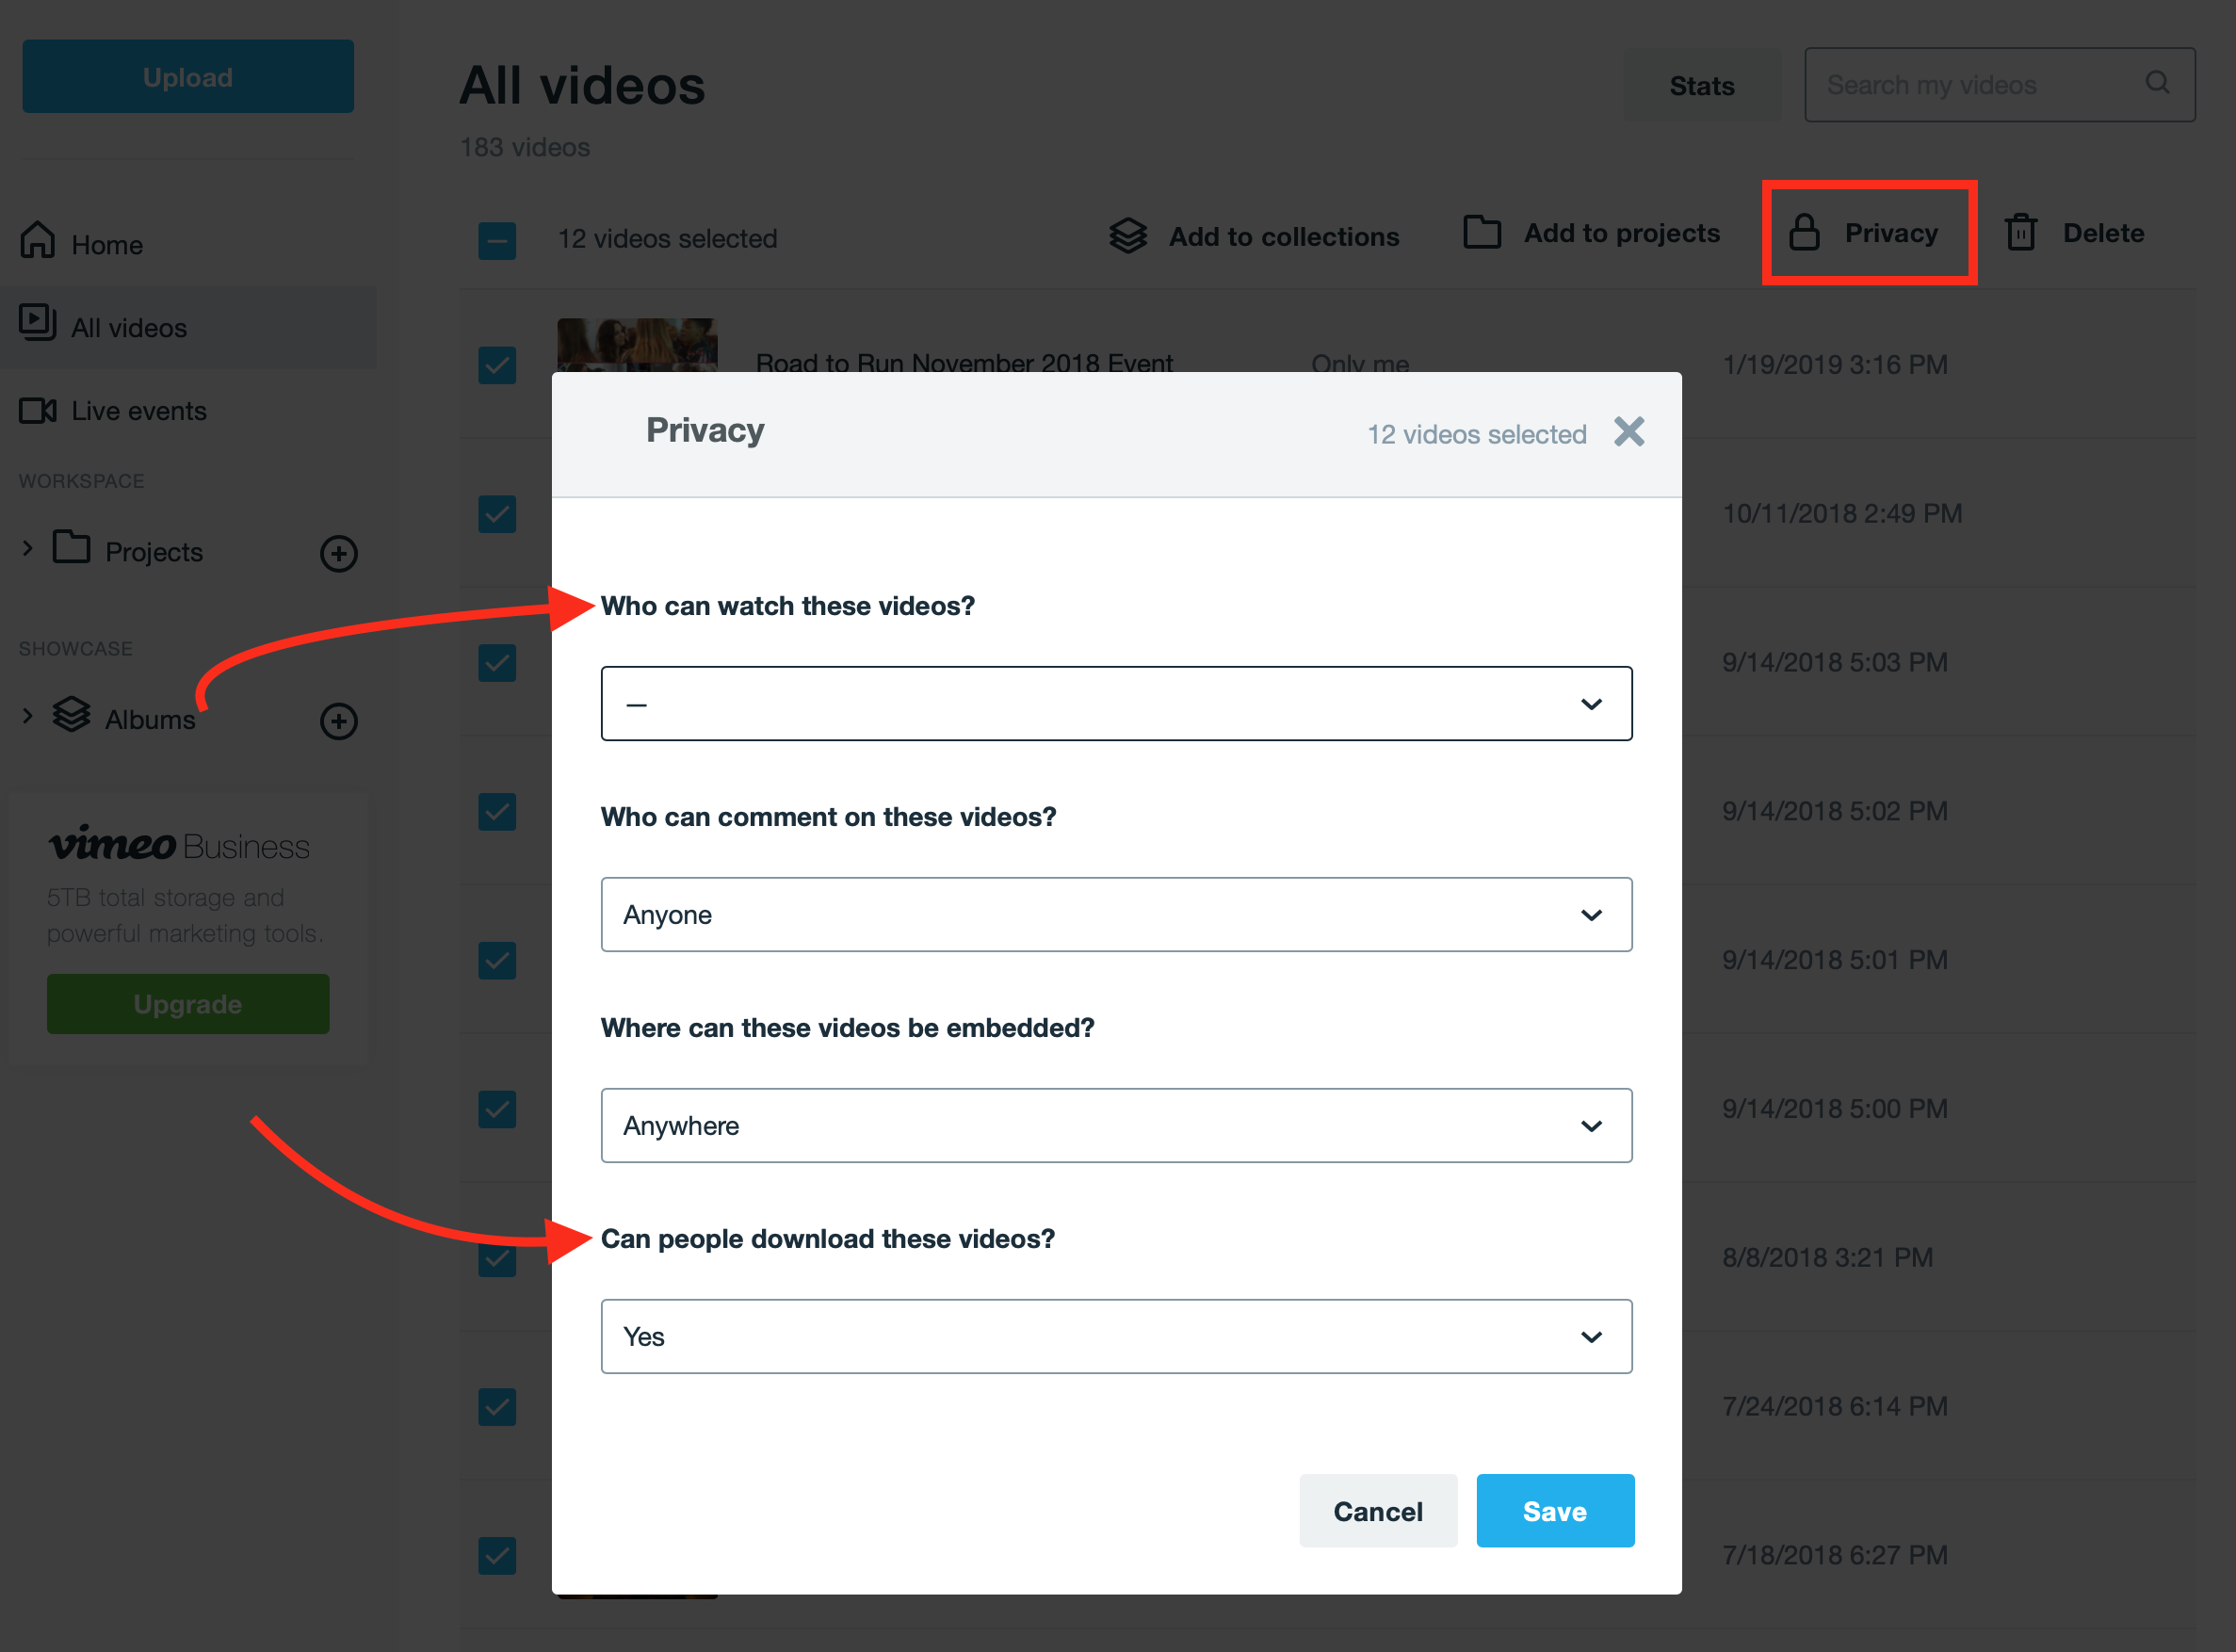Expand the Projects tree chevron
Viewport: 2236px width, 1652px height.
pyautogui.click(x=28, y=549)
